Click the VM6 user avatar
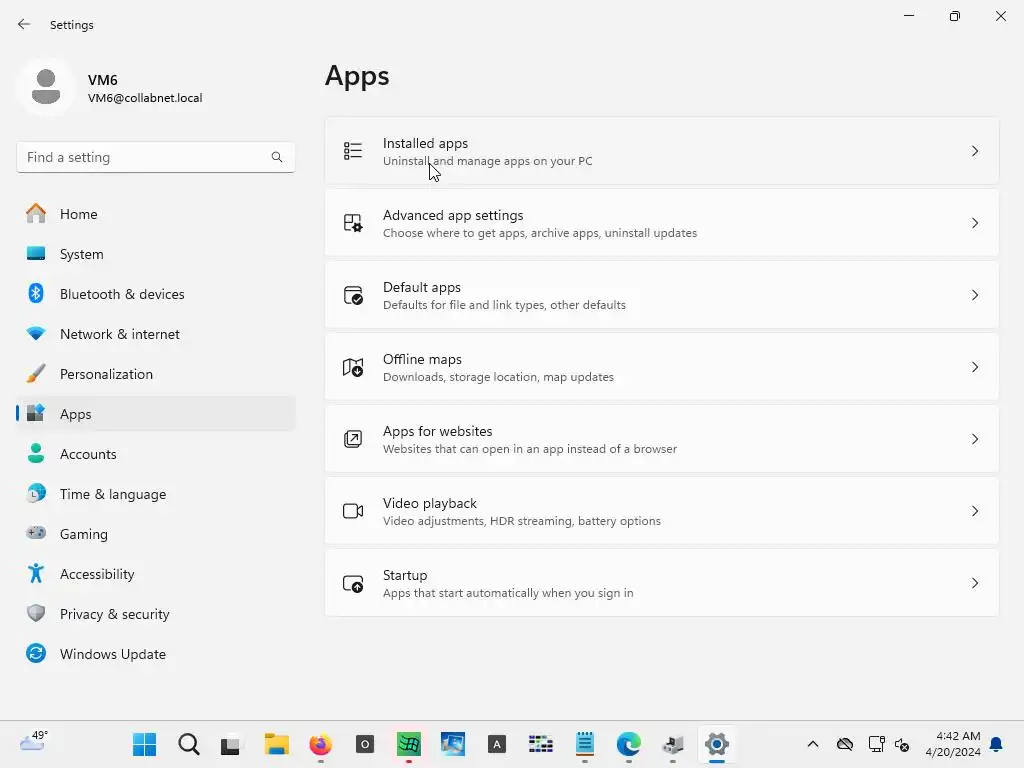Viewport: 1024px width, 768px height. tap(46, 87)
